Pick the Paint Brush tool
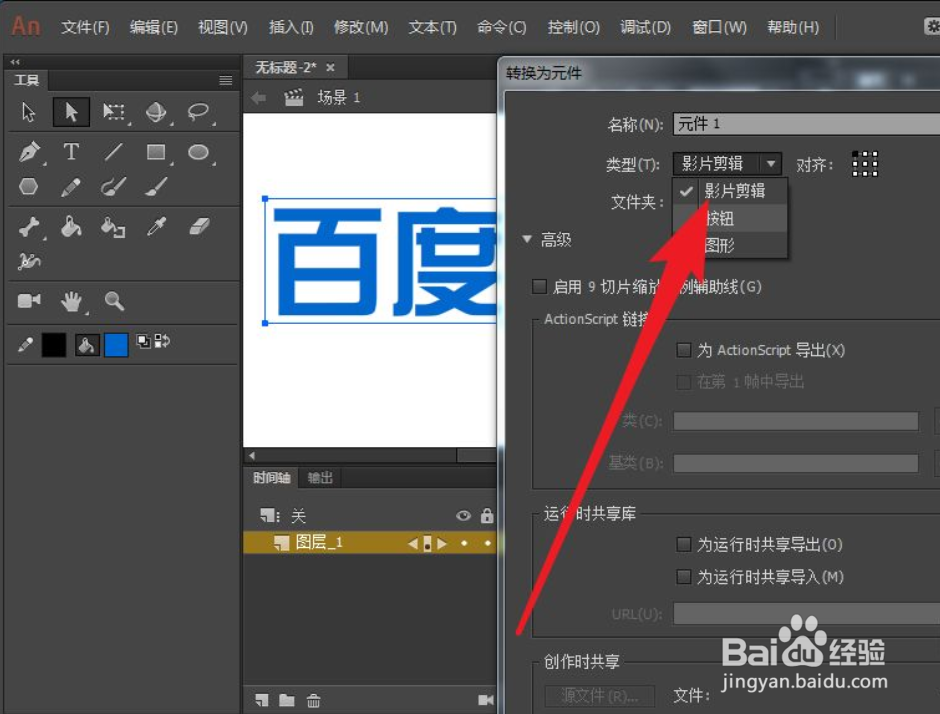940x714 pixels. pos(113,187)
